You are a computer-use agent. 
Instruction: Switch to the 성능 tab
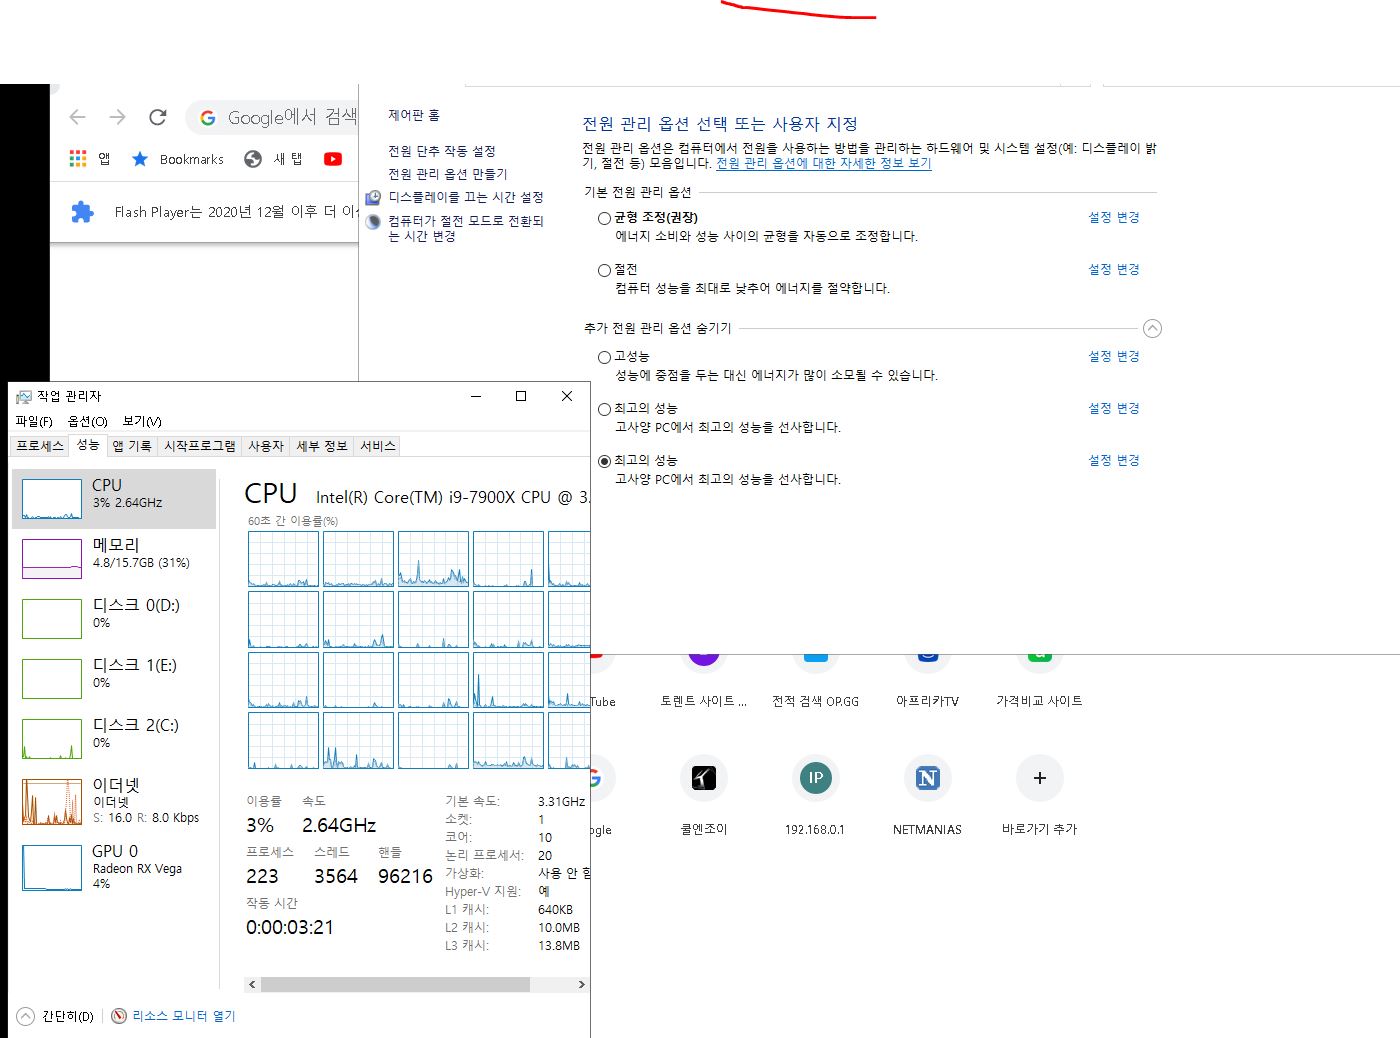pyautogui.click(x=88, y=445)
